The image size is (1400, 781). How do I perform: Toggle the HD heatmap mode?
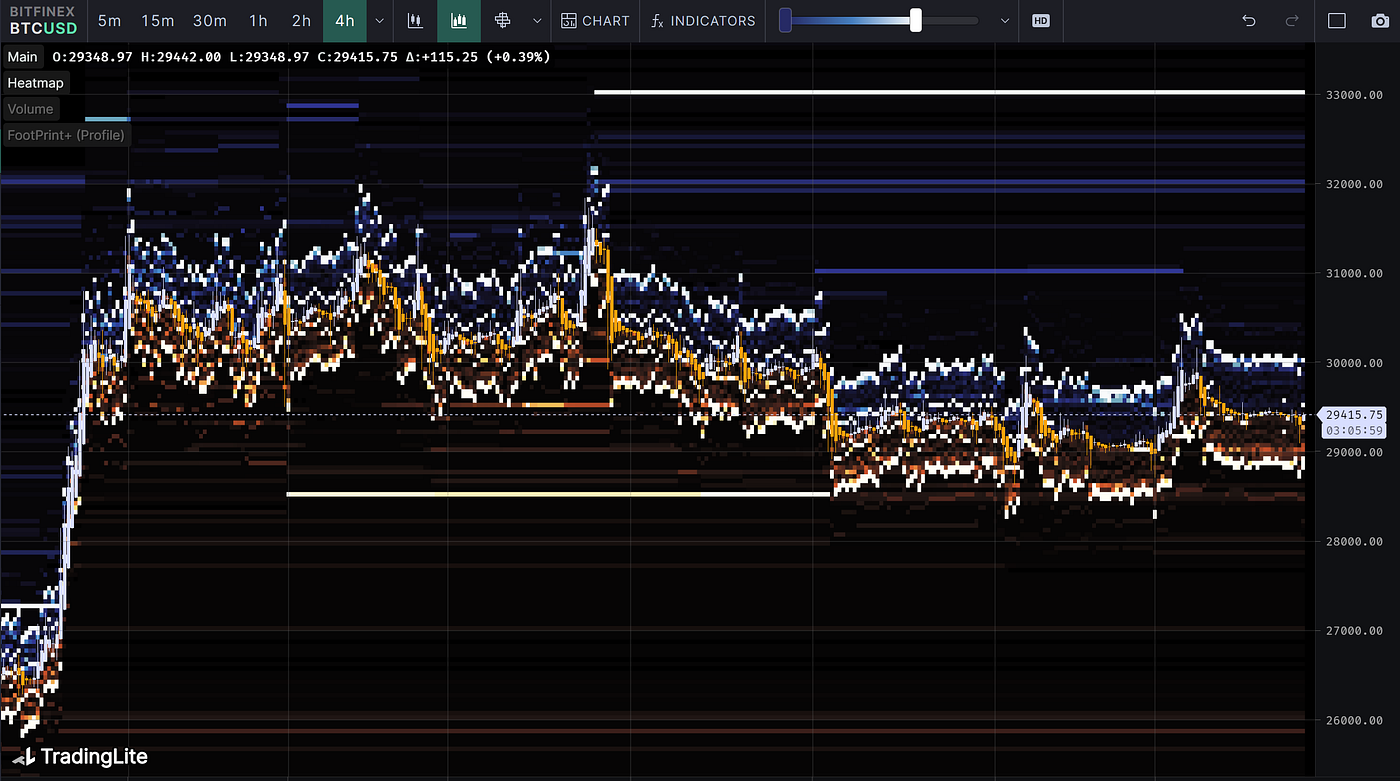click(1041, 20)
